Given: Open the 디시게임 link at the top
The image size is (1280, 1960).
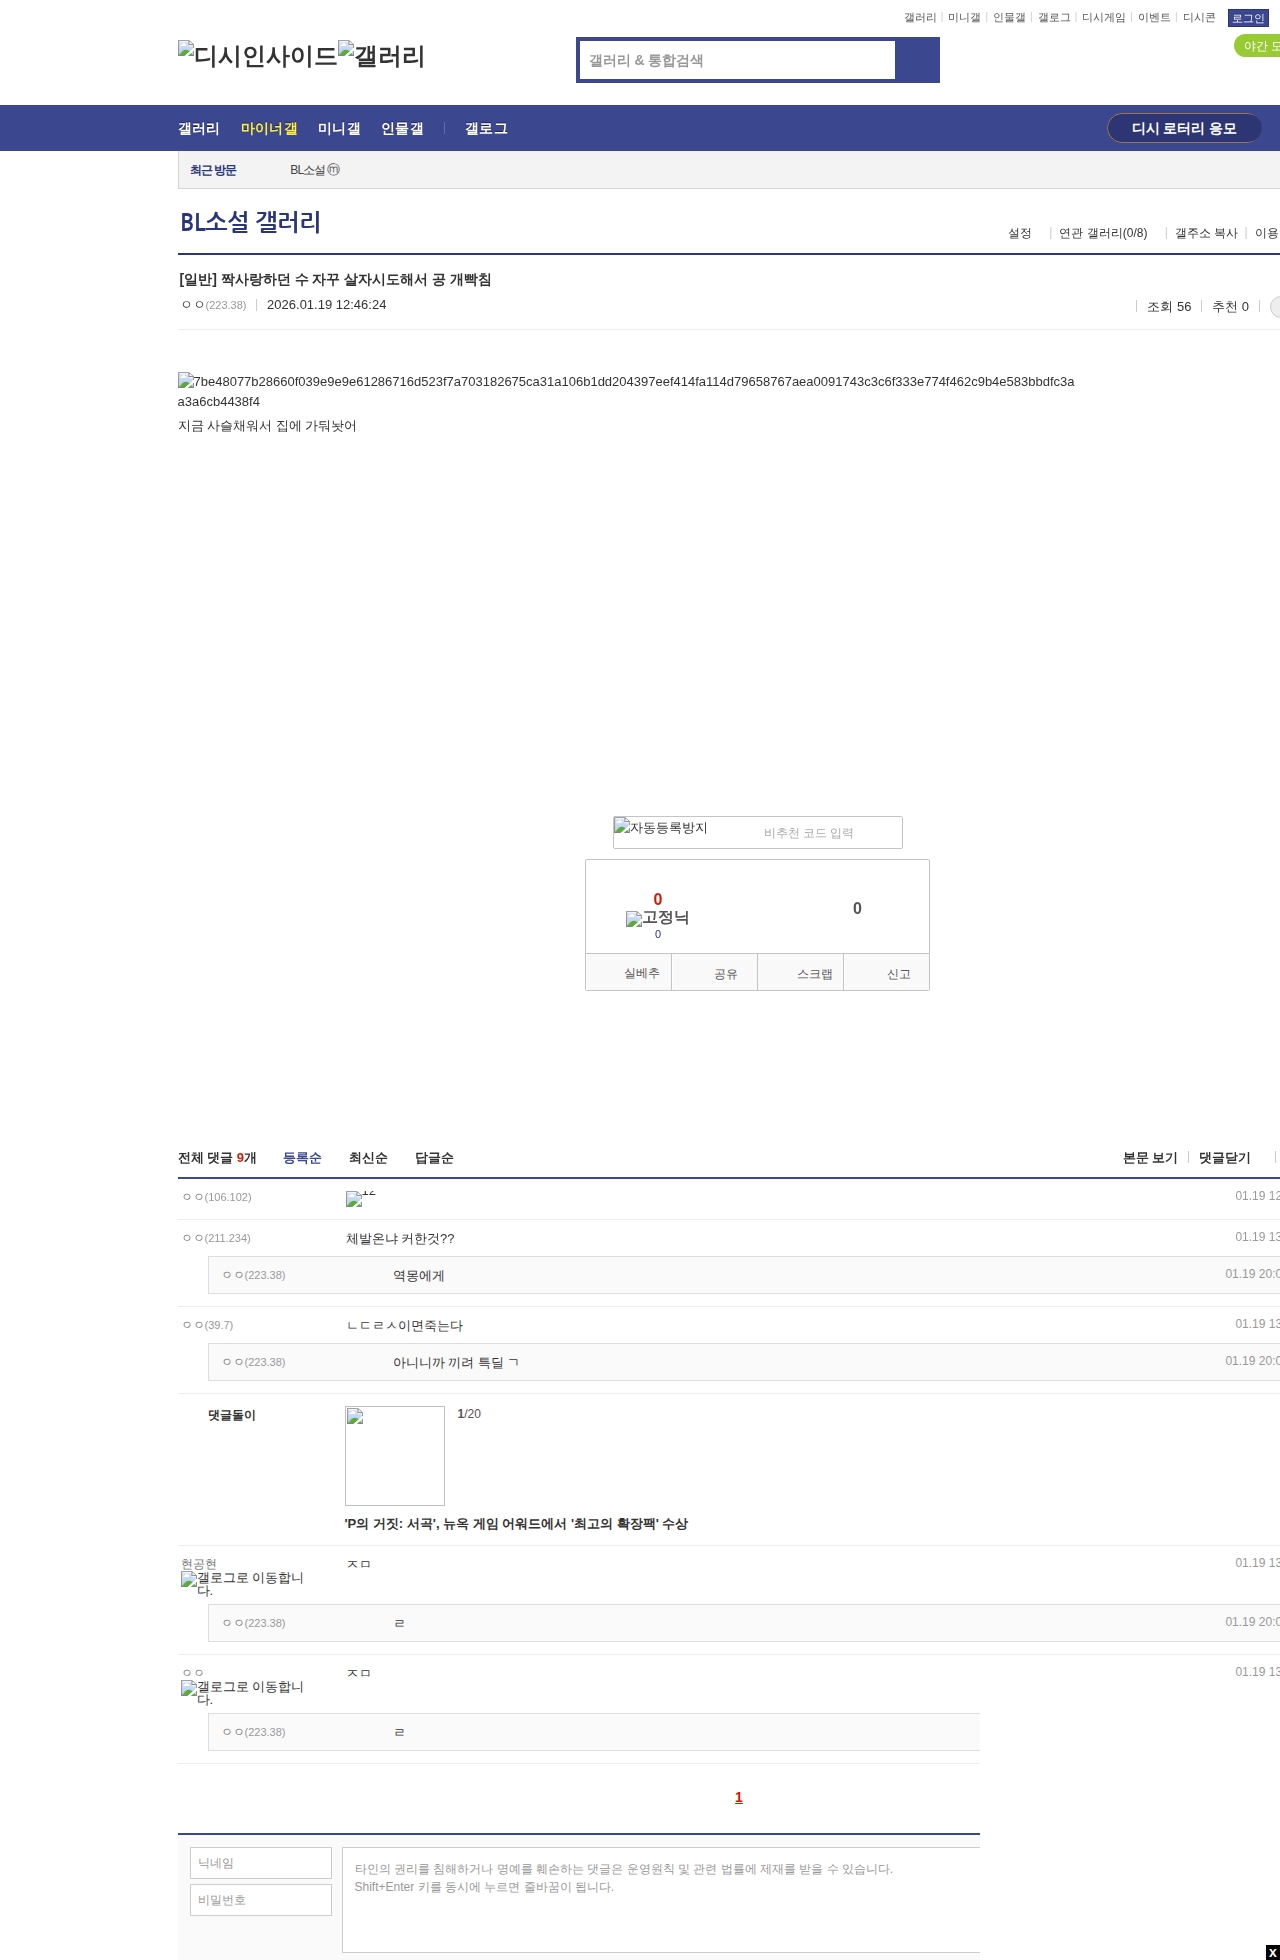Looking at the screenshot, I should [x=1104, y=18].
